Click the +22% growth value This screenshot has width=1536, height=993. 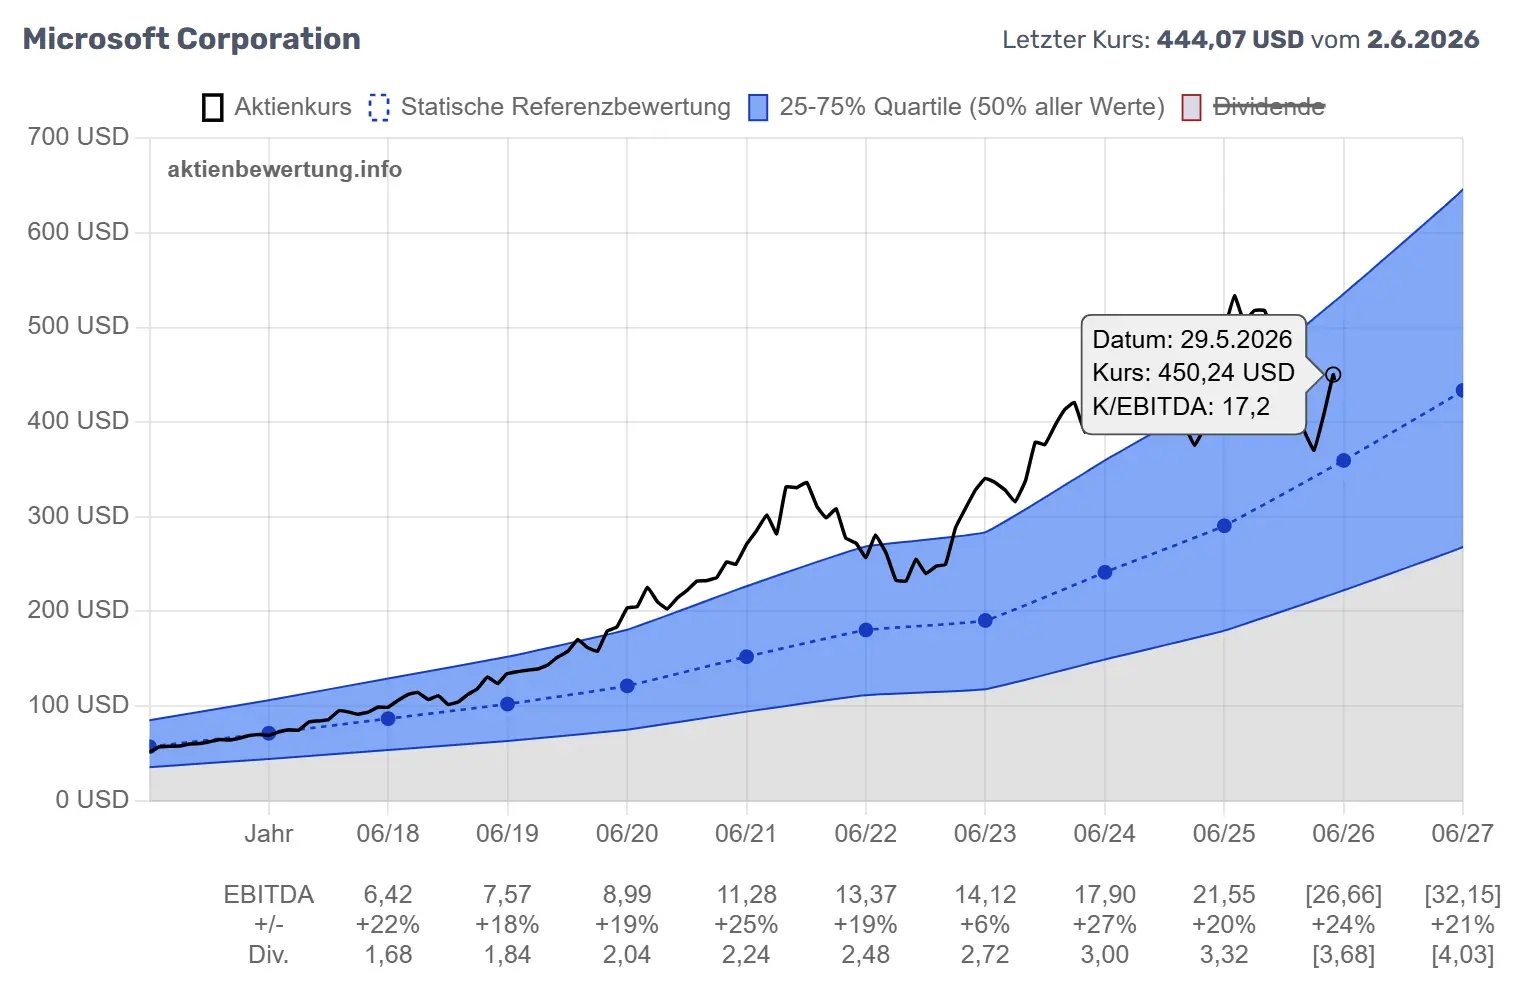[388, 925]
